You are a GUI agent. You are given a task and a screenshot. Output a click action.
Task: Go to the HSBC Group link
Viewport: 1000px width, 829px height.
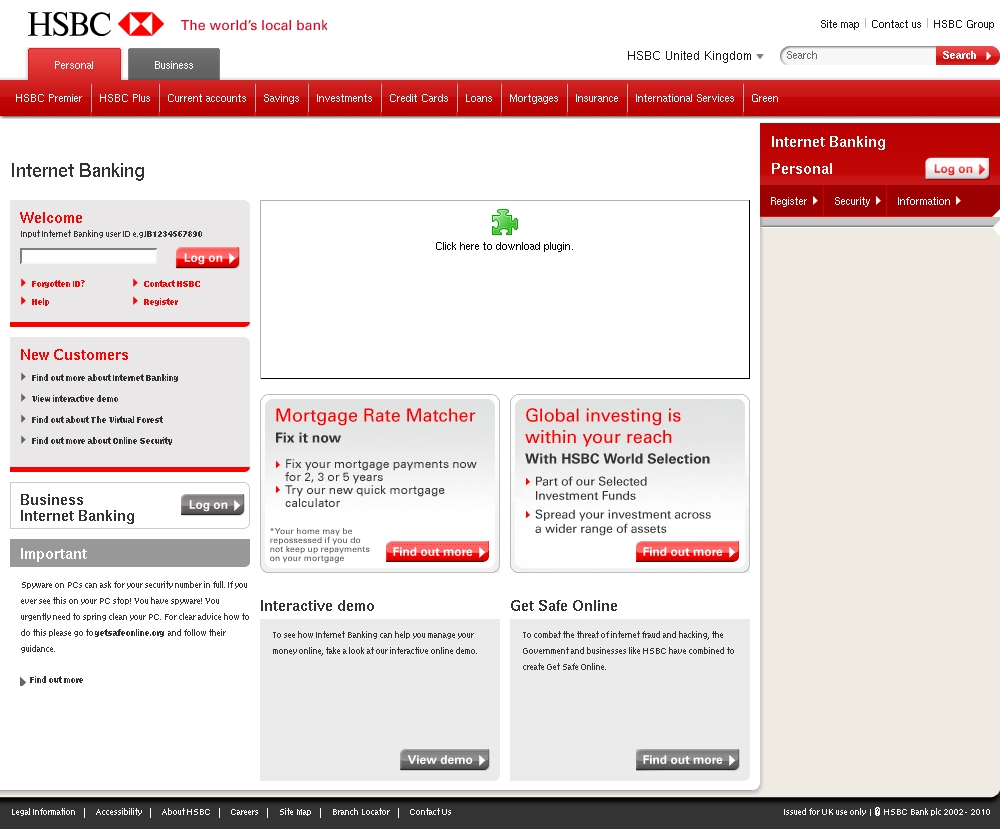[963, 24]
